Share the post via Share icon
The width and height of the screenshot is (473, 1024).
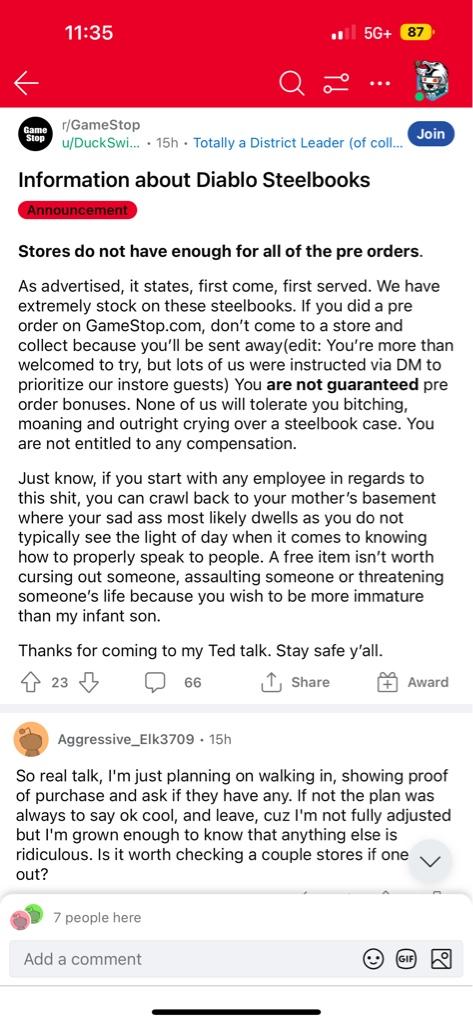(269, 682)
